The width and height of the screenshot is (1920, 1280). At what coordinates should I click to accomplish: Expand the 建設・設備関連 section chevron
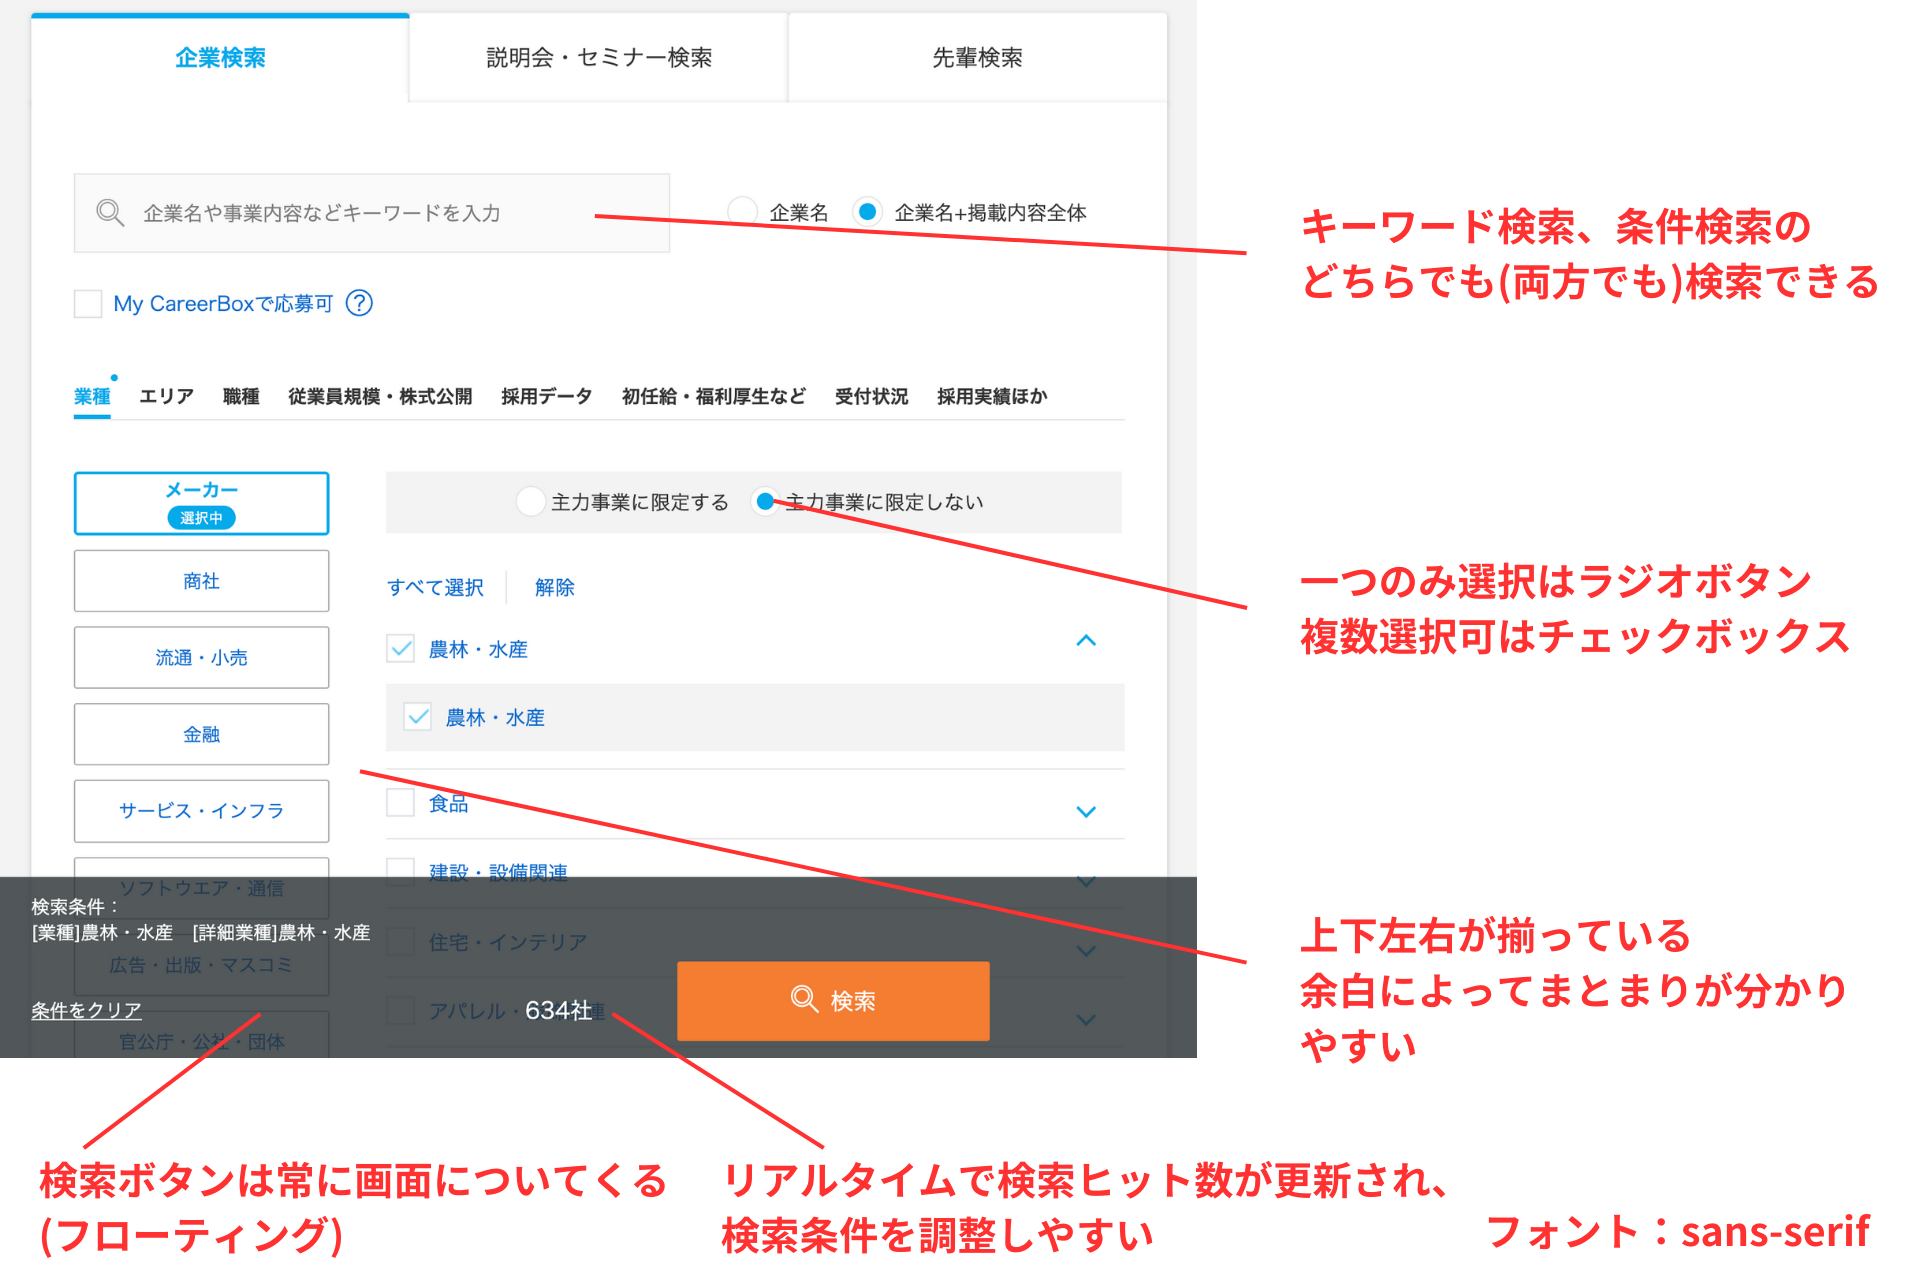[x=1086, y=881]
